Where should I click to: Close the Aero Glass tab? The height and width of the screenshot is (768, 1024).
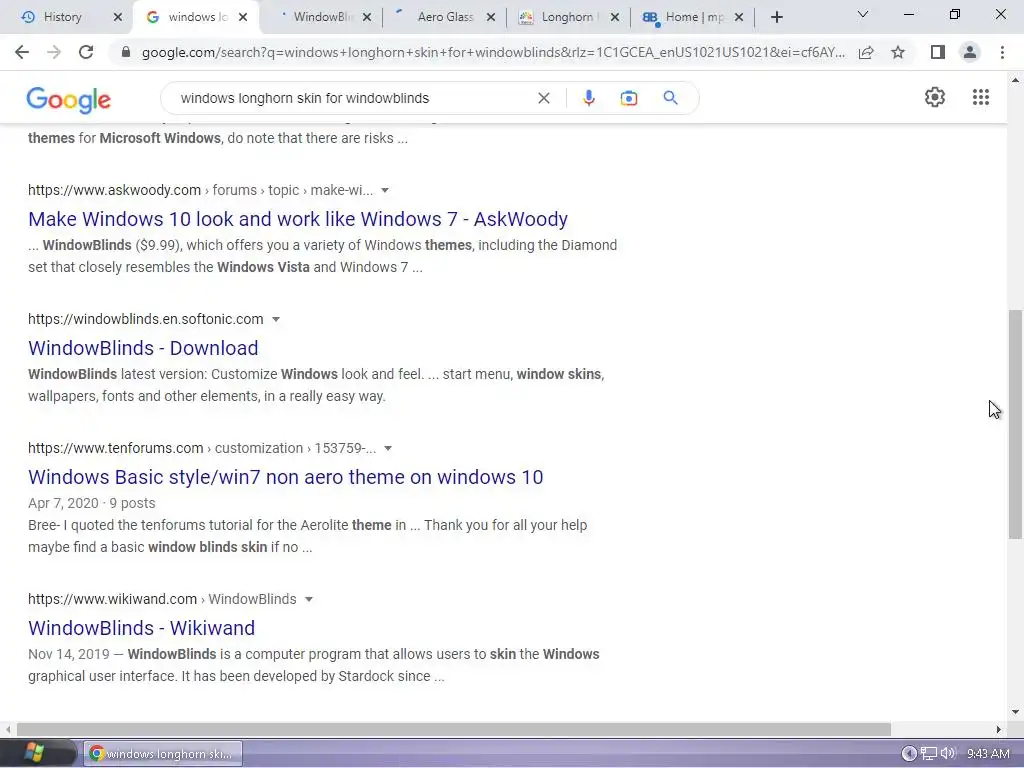pos(491,17)
